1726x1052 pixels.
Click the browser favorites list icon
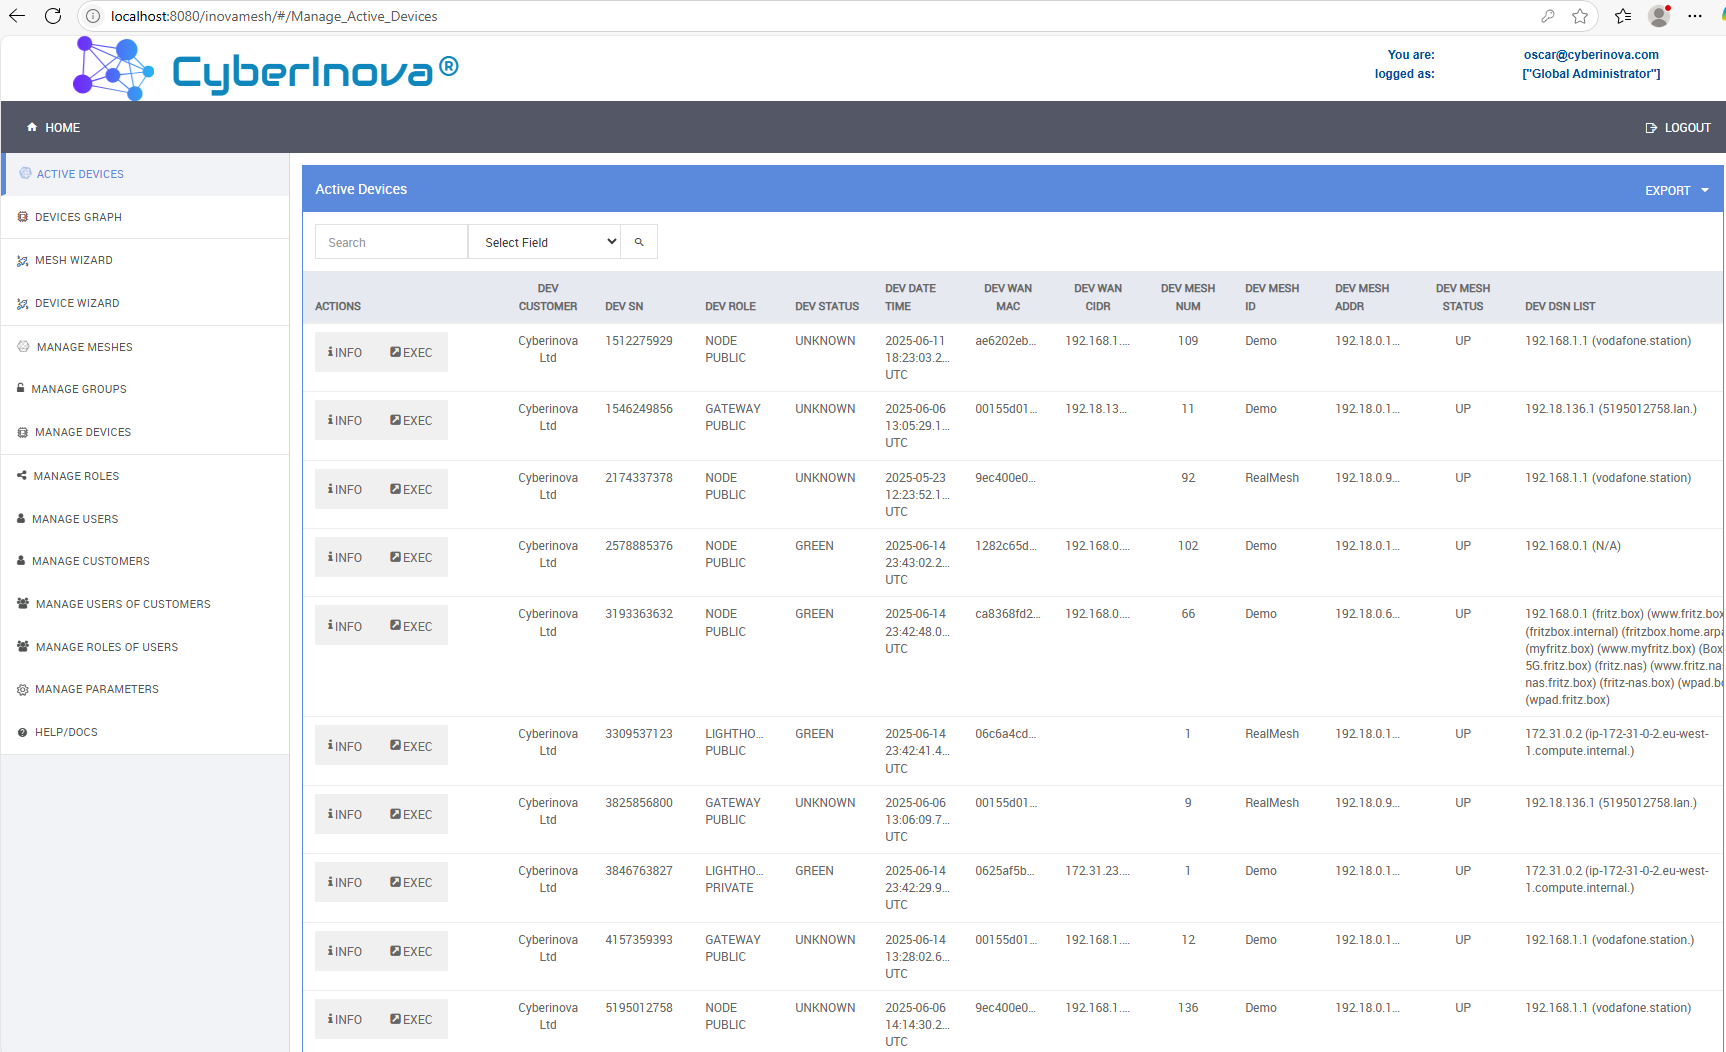pos(1622,16)
